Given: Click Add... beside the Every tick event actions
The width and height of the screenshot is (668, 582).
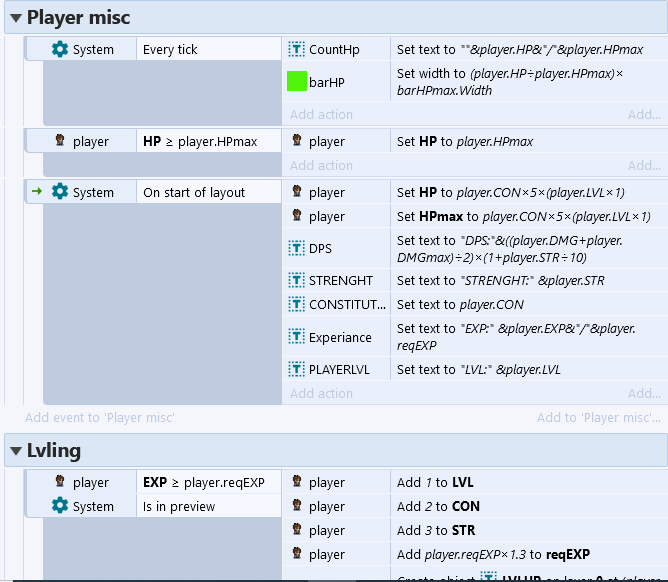Looking at the screenshot, I should click(644, 114).
